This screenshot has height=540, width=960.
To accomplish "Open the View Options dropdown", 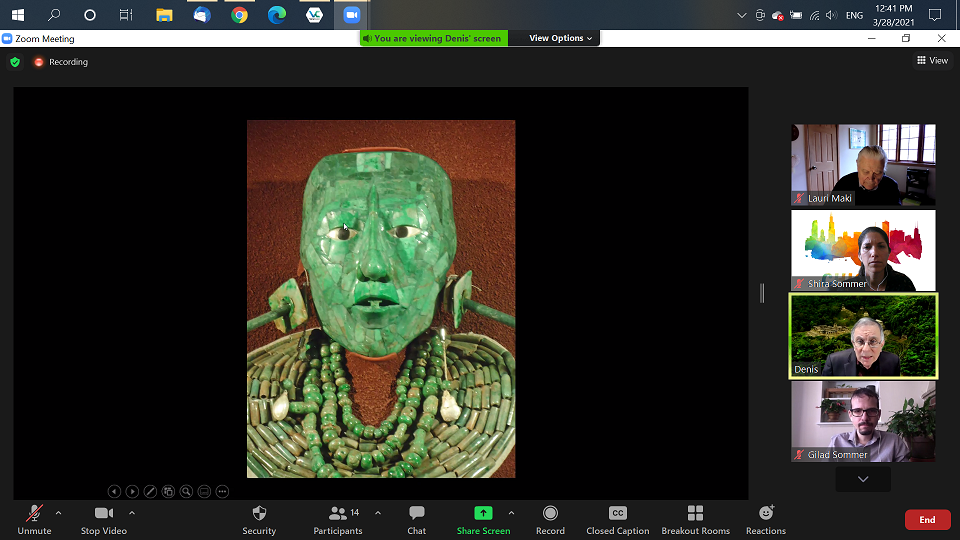I will (x=560, y=38).
